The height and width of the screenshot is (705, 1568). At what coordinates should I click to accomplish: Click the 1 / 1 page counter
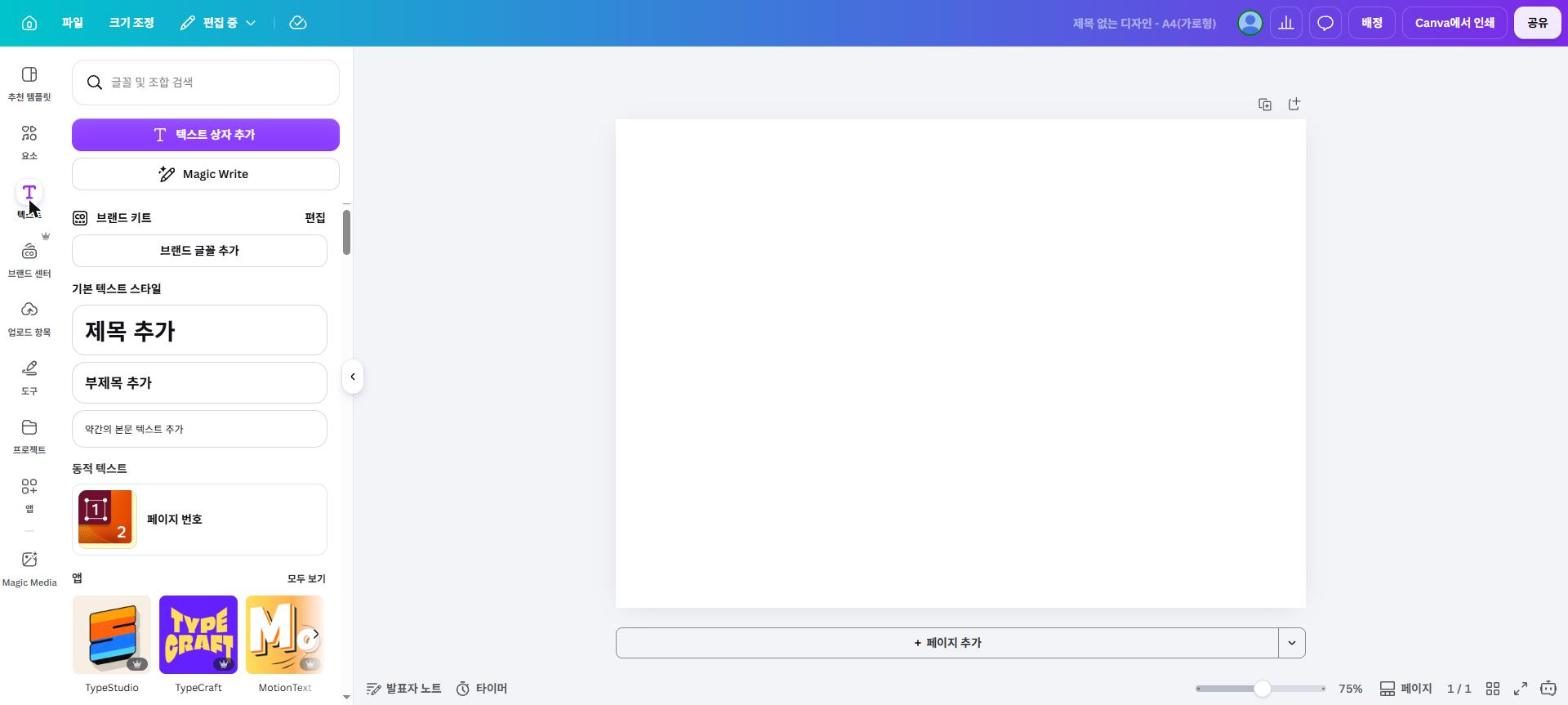point(1459,689)
